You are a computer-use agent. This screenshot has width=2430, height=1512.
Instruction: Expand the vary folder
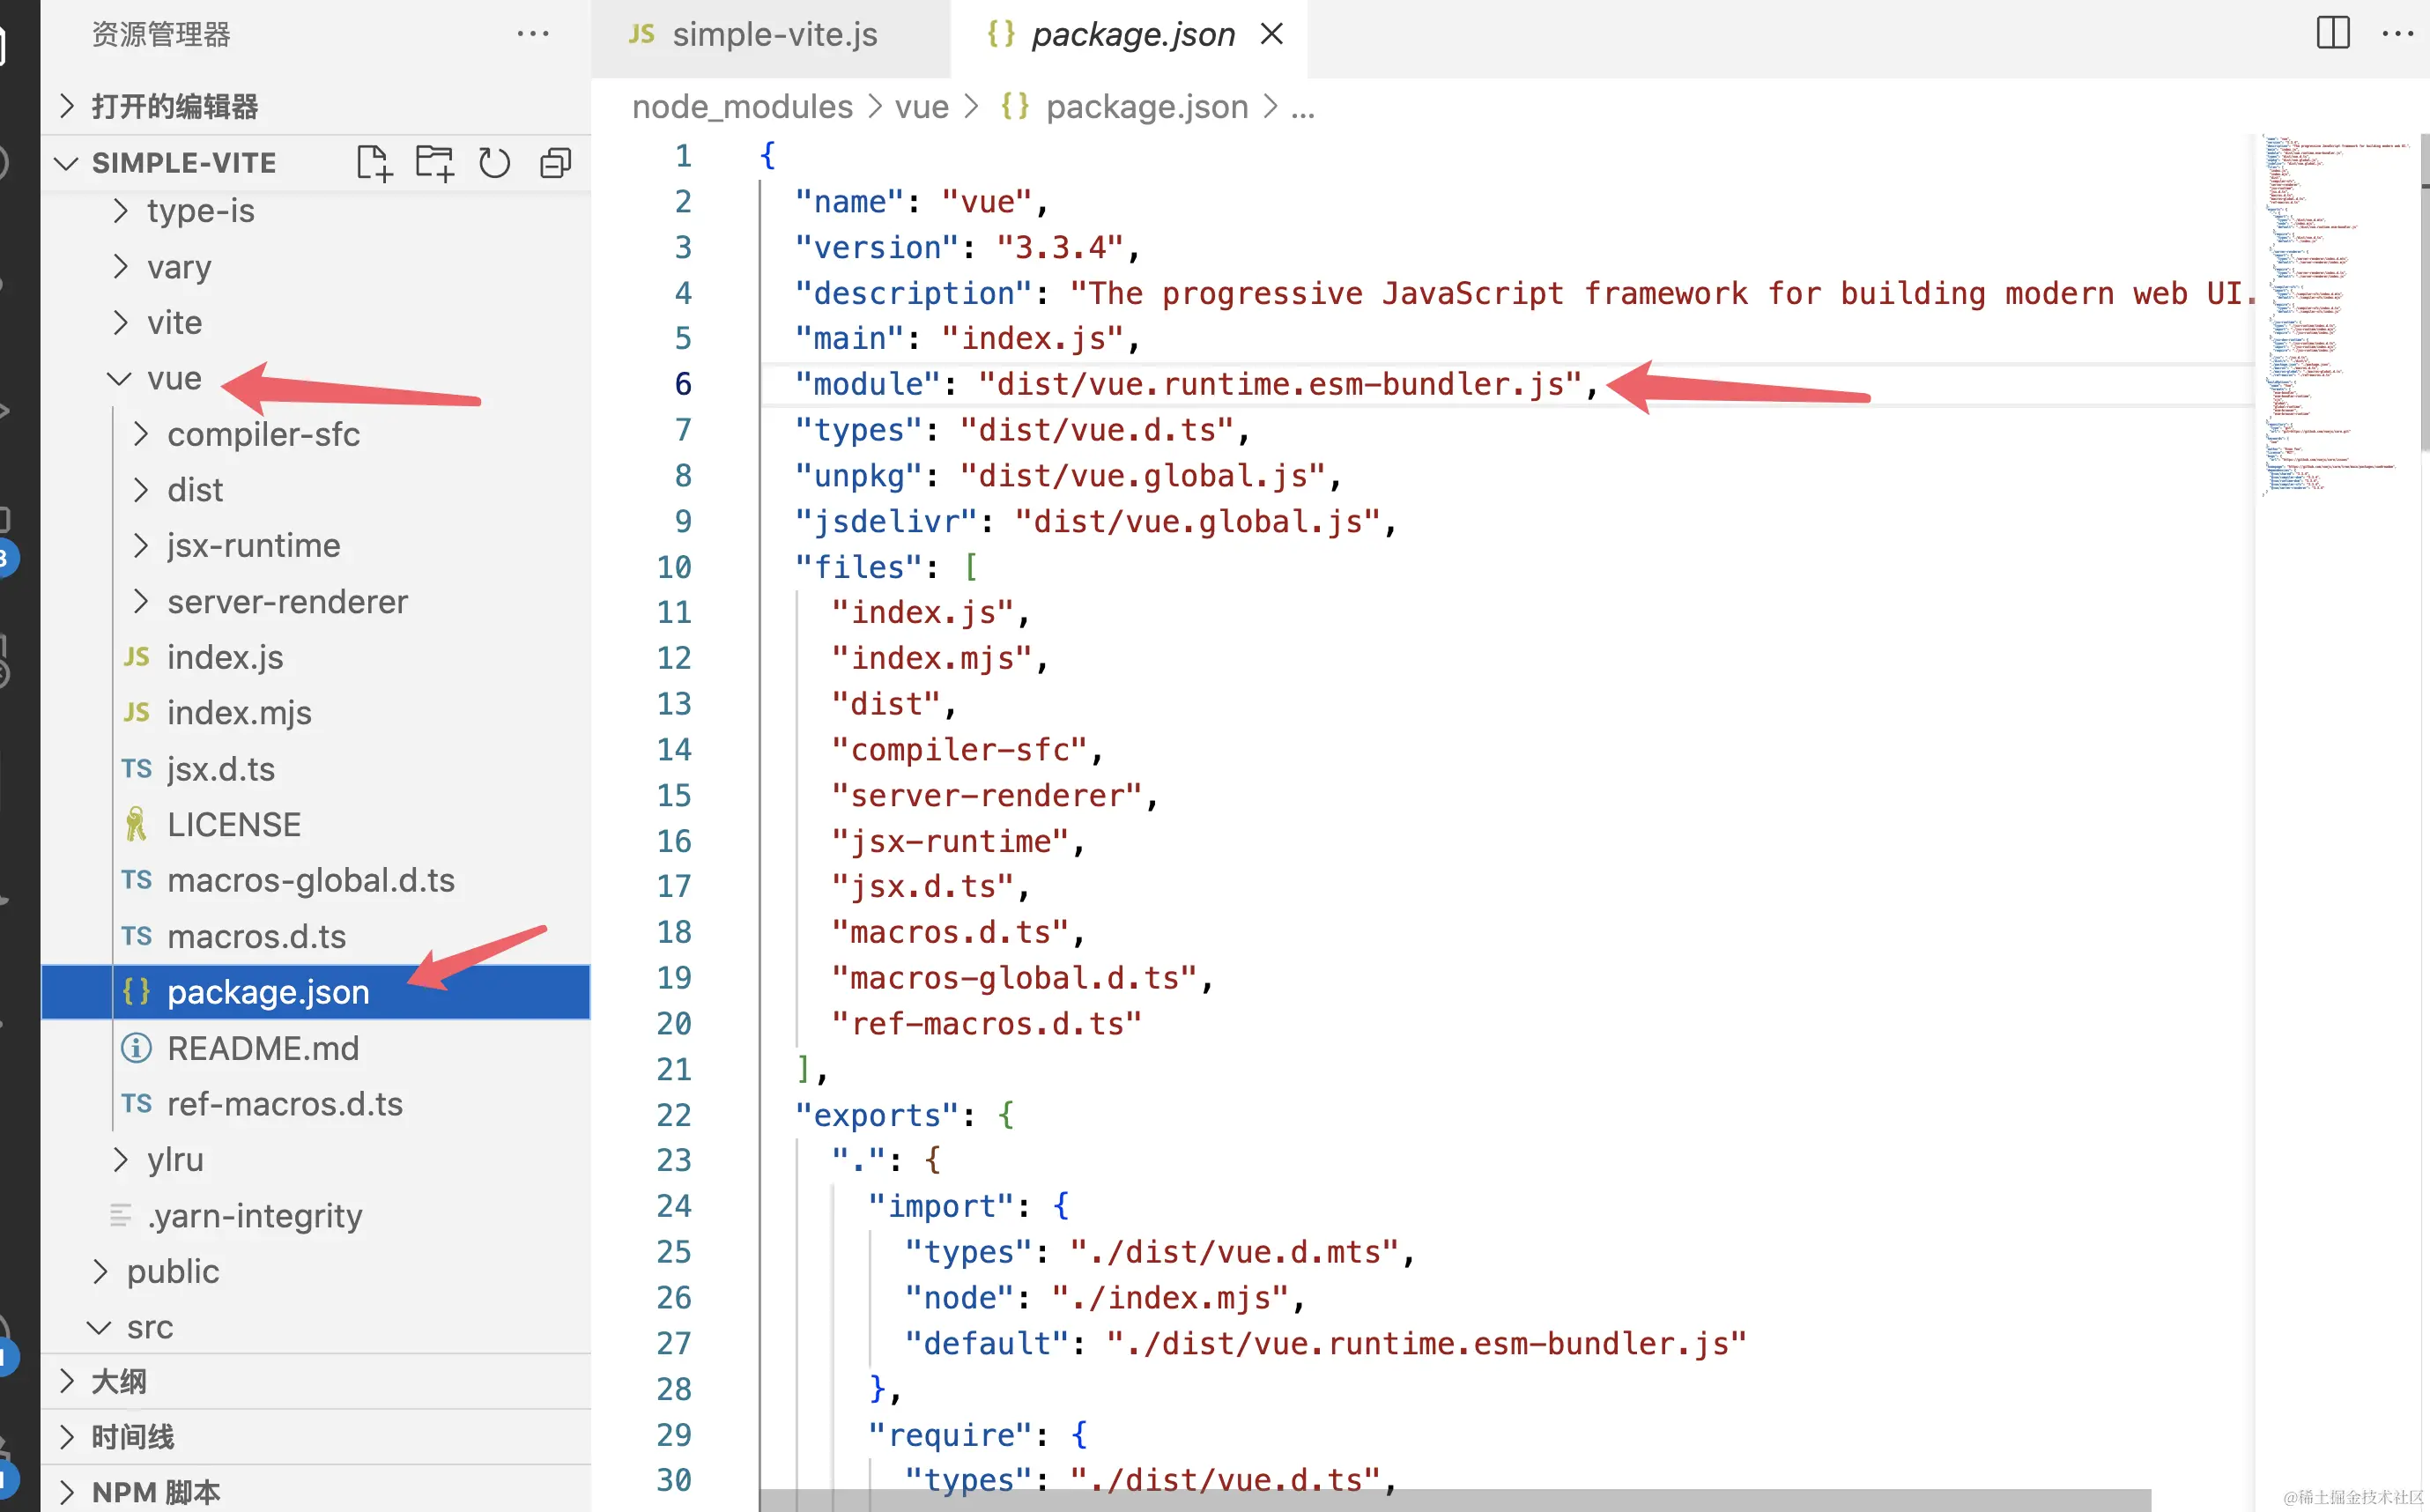click(316, 267)
